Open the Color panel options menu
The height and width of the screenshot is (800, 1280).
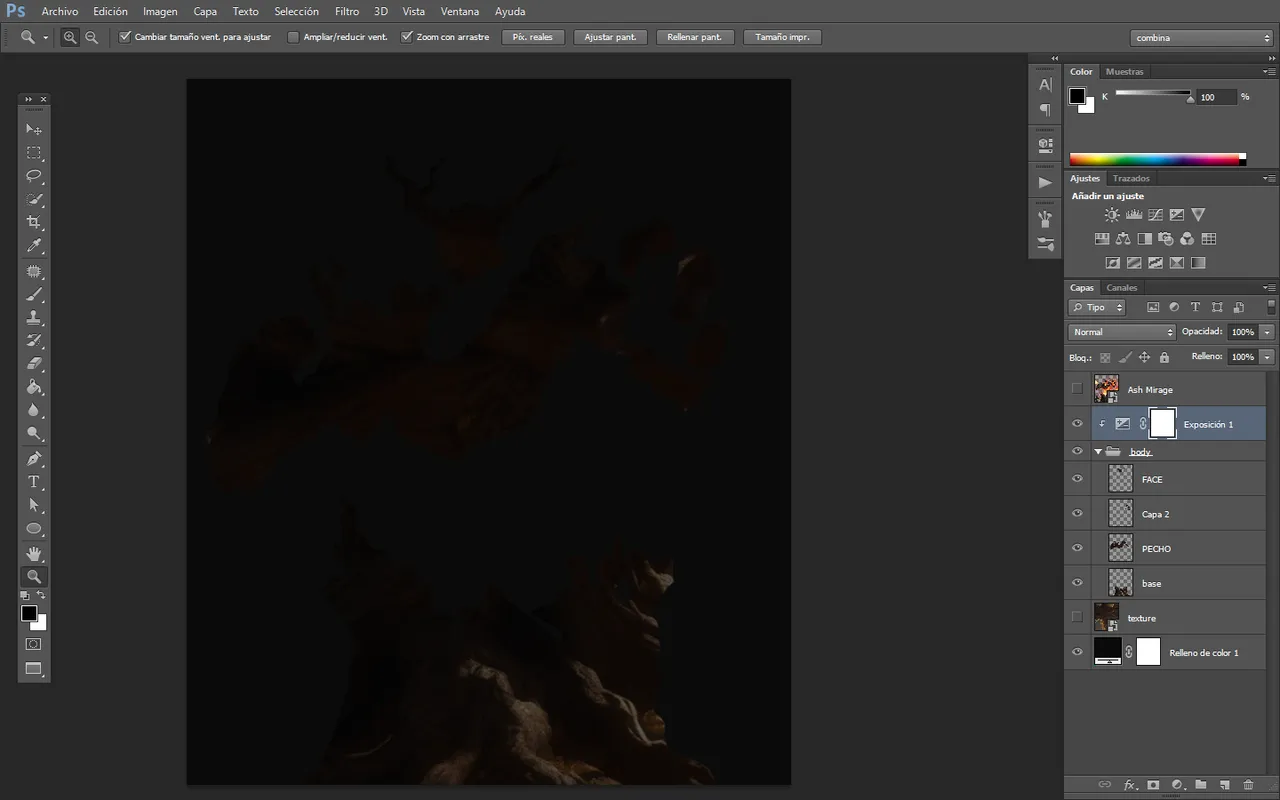1270,71
